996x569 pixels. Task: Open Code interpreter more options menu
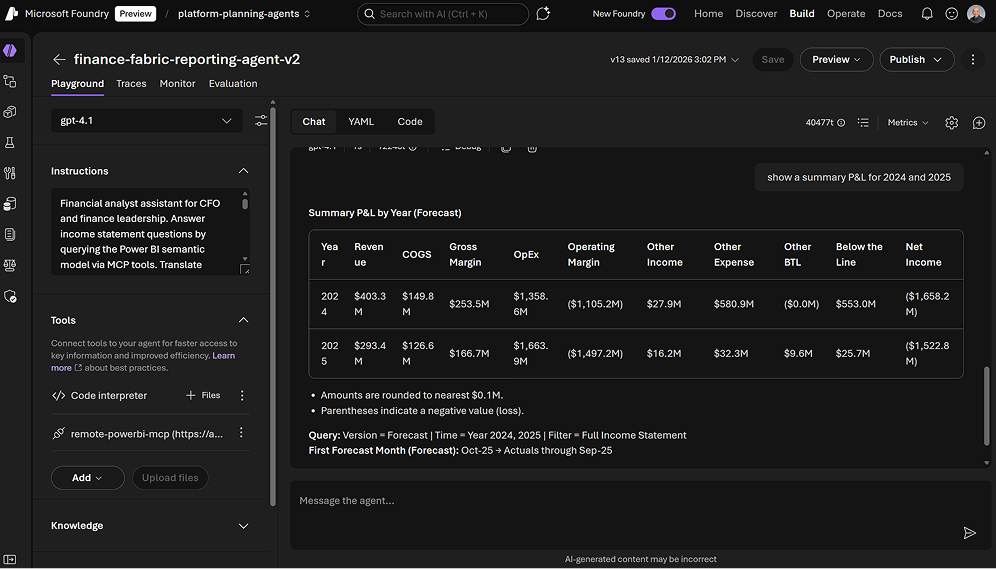tap(242, 396)
